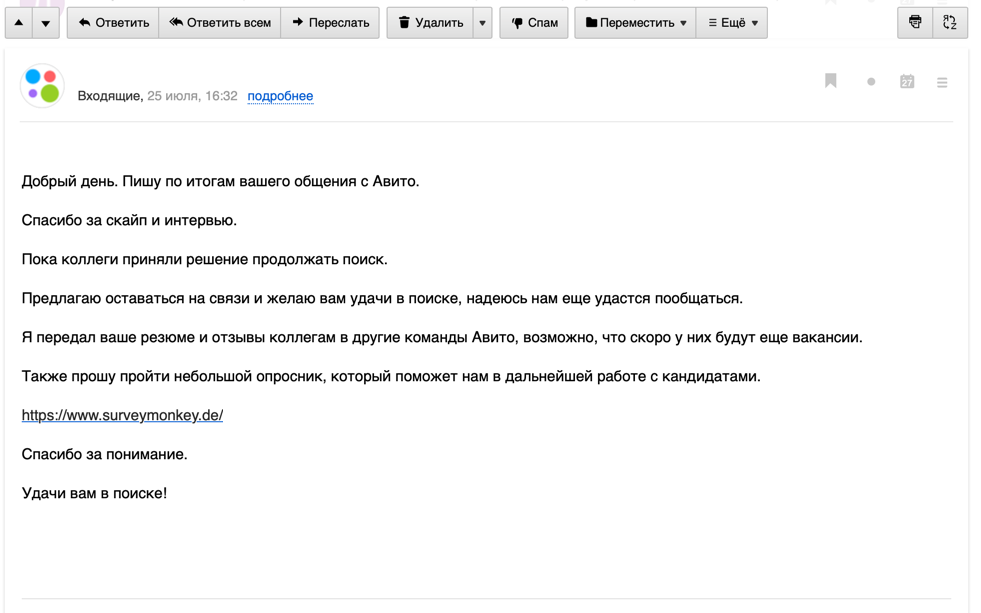Show message details via подробнее
The image size is (981, 613).
point(280,96)
